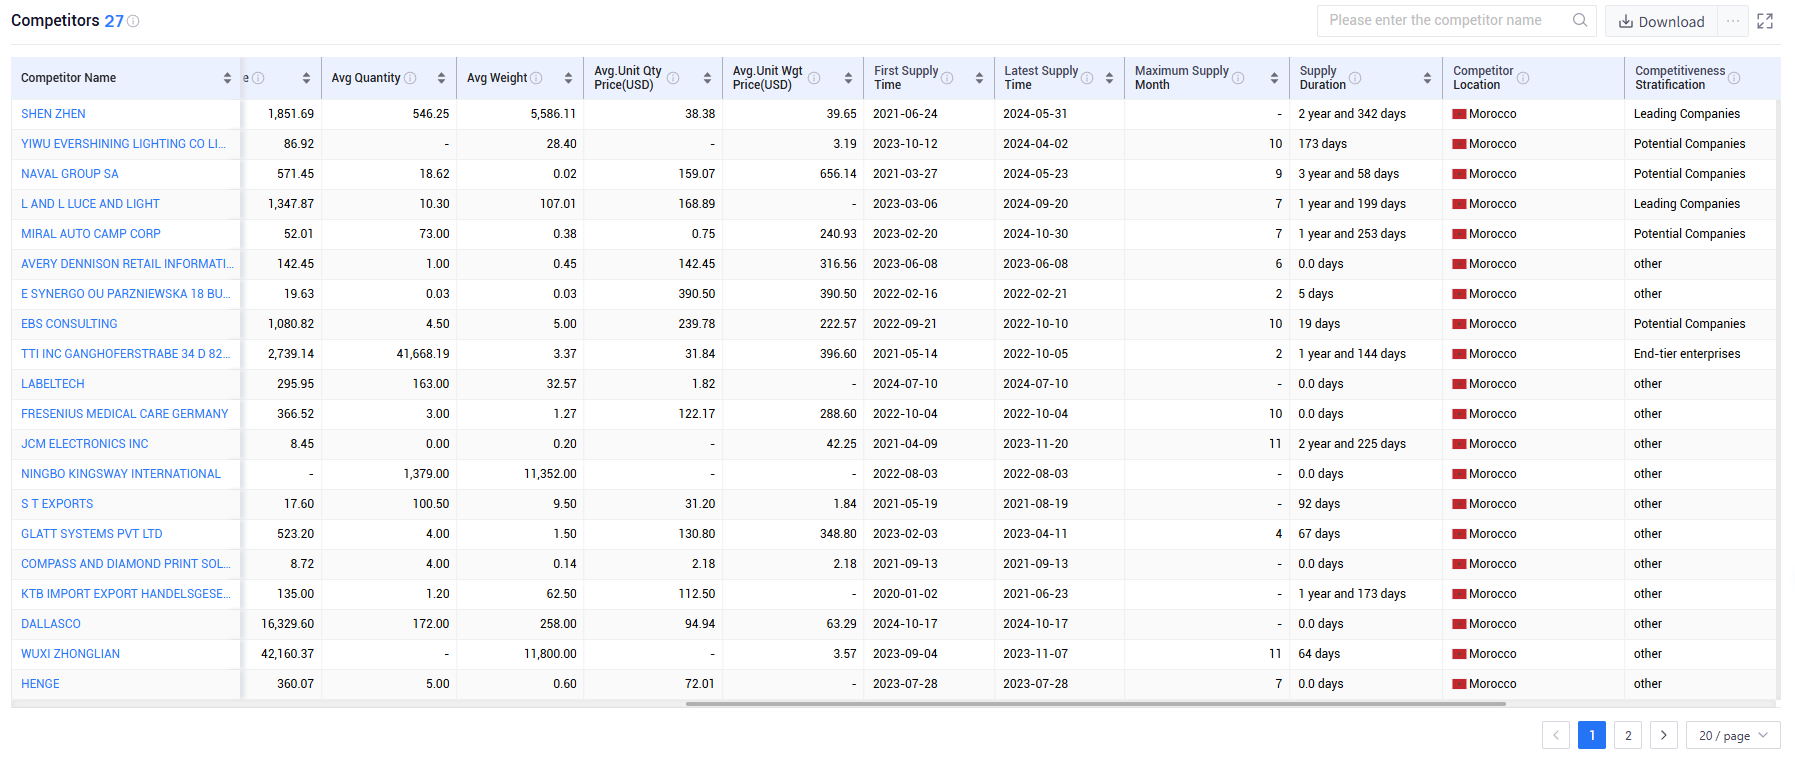
Task: Show info for First Supply Time
Action: click(947, 78)
